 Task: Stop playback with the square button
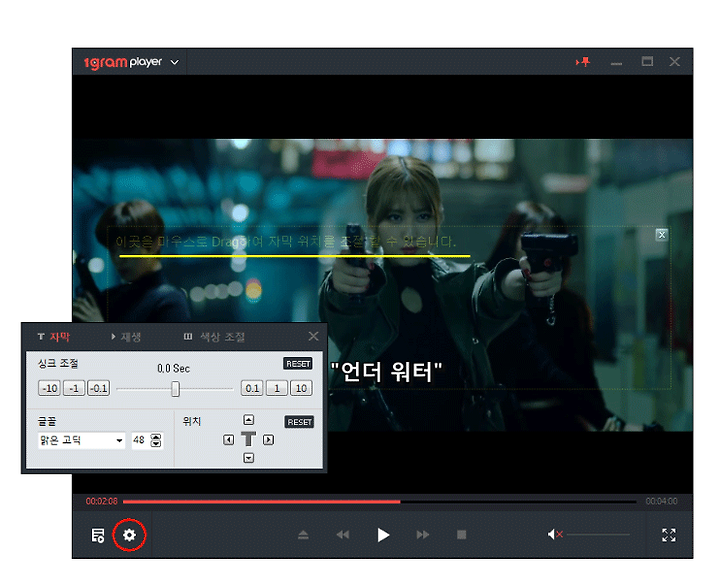(x=461, y=535)
